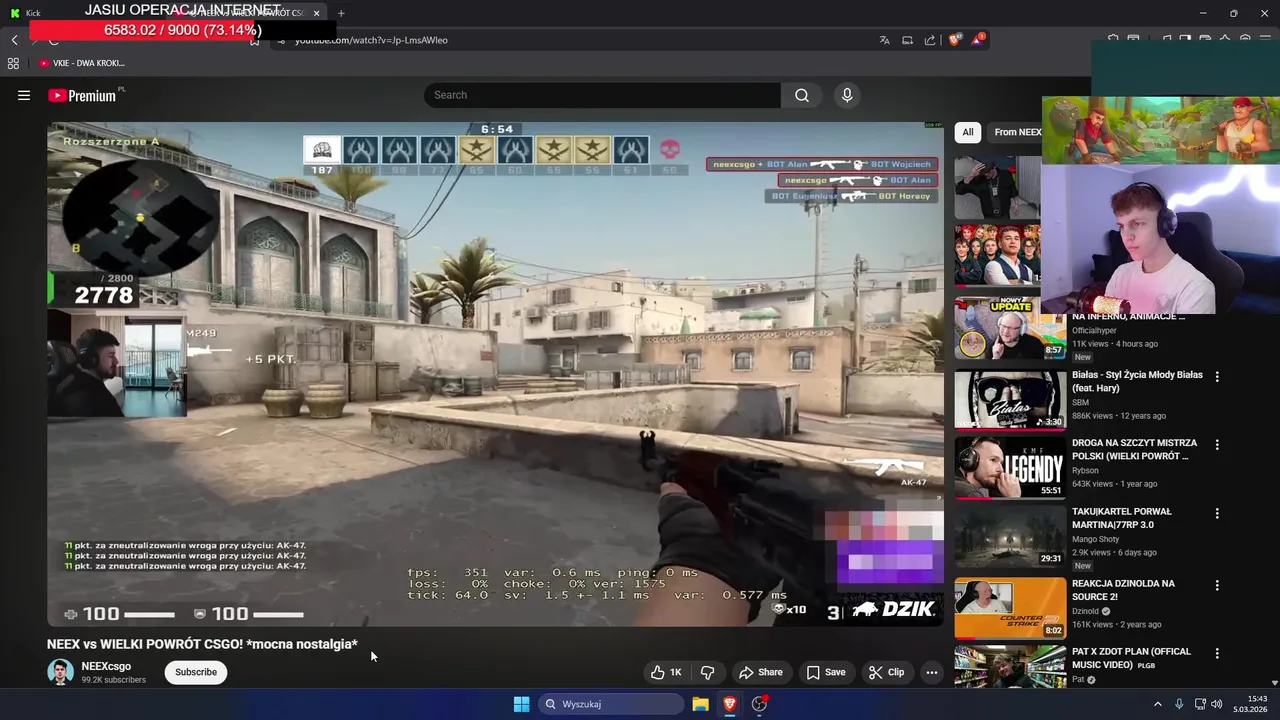Close the active YouTube browser tab

[317, 13]
